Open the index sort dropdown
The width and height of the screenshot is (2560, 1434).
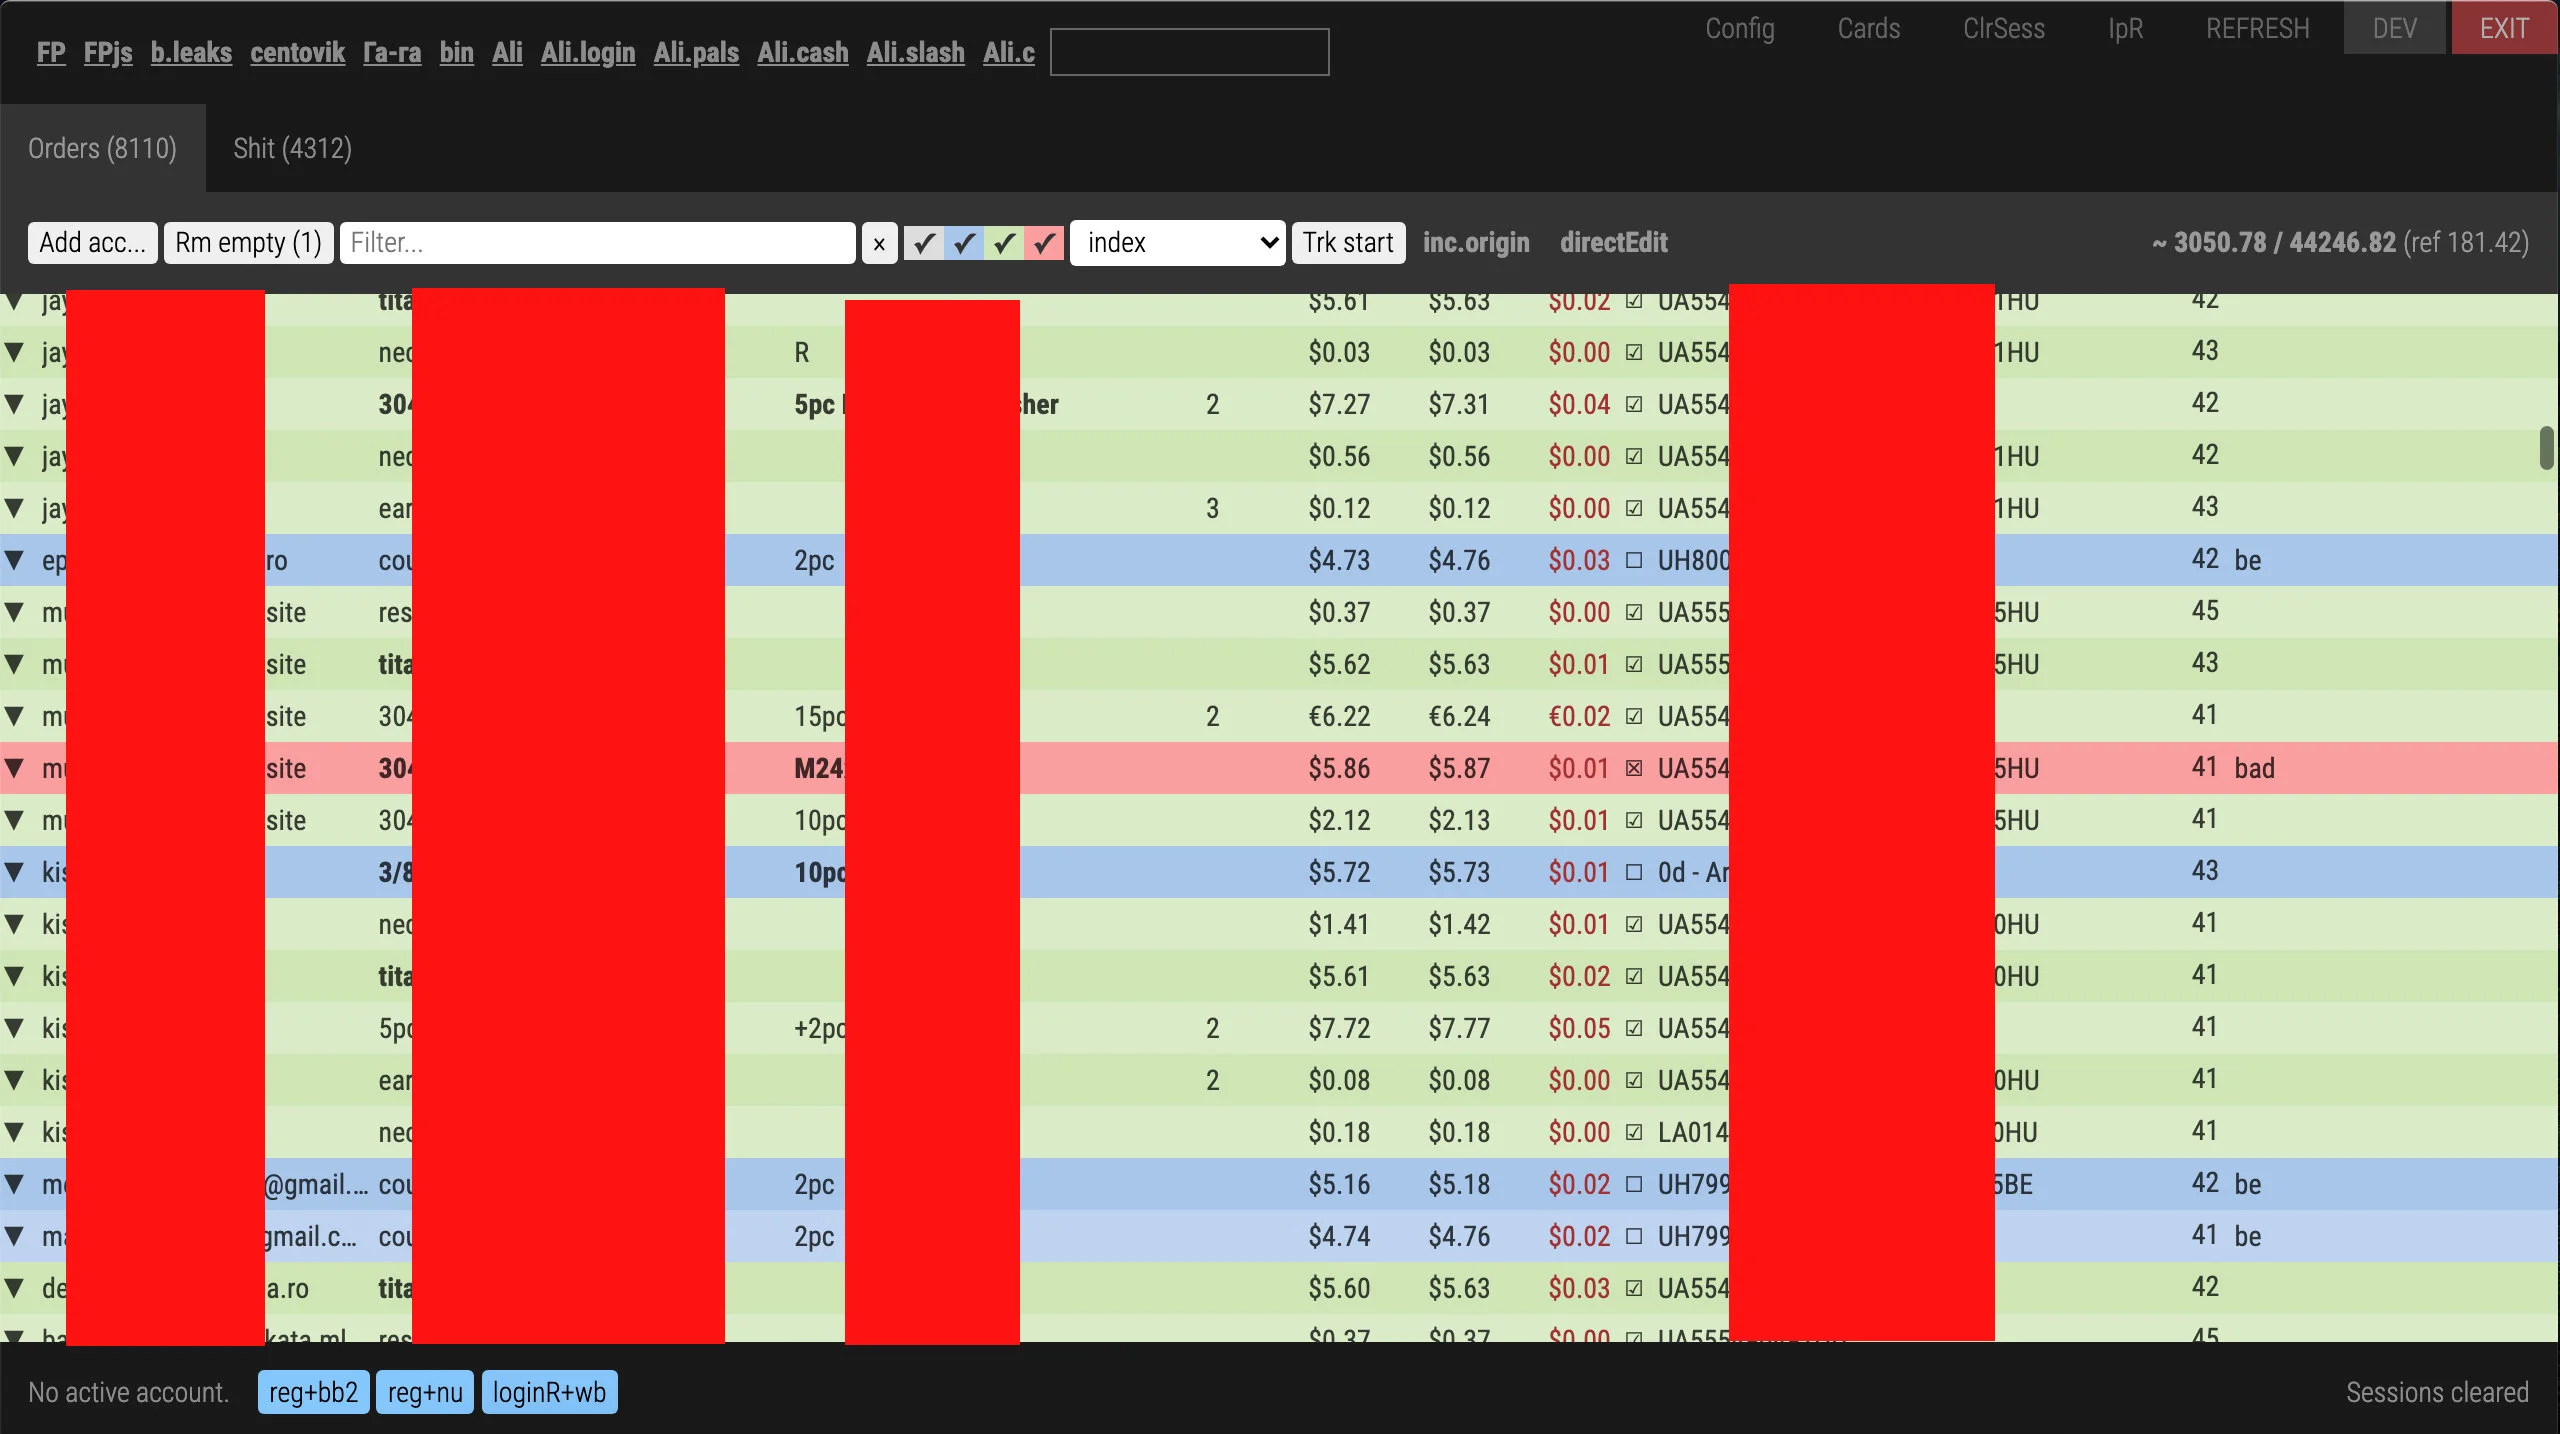coord(1177,243)
